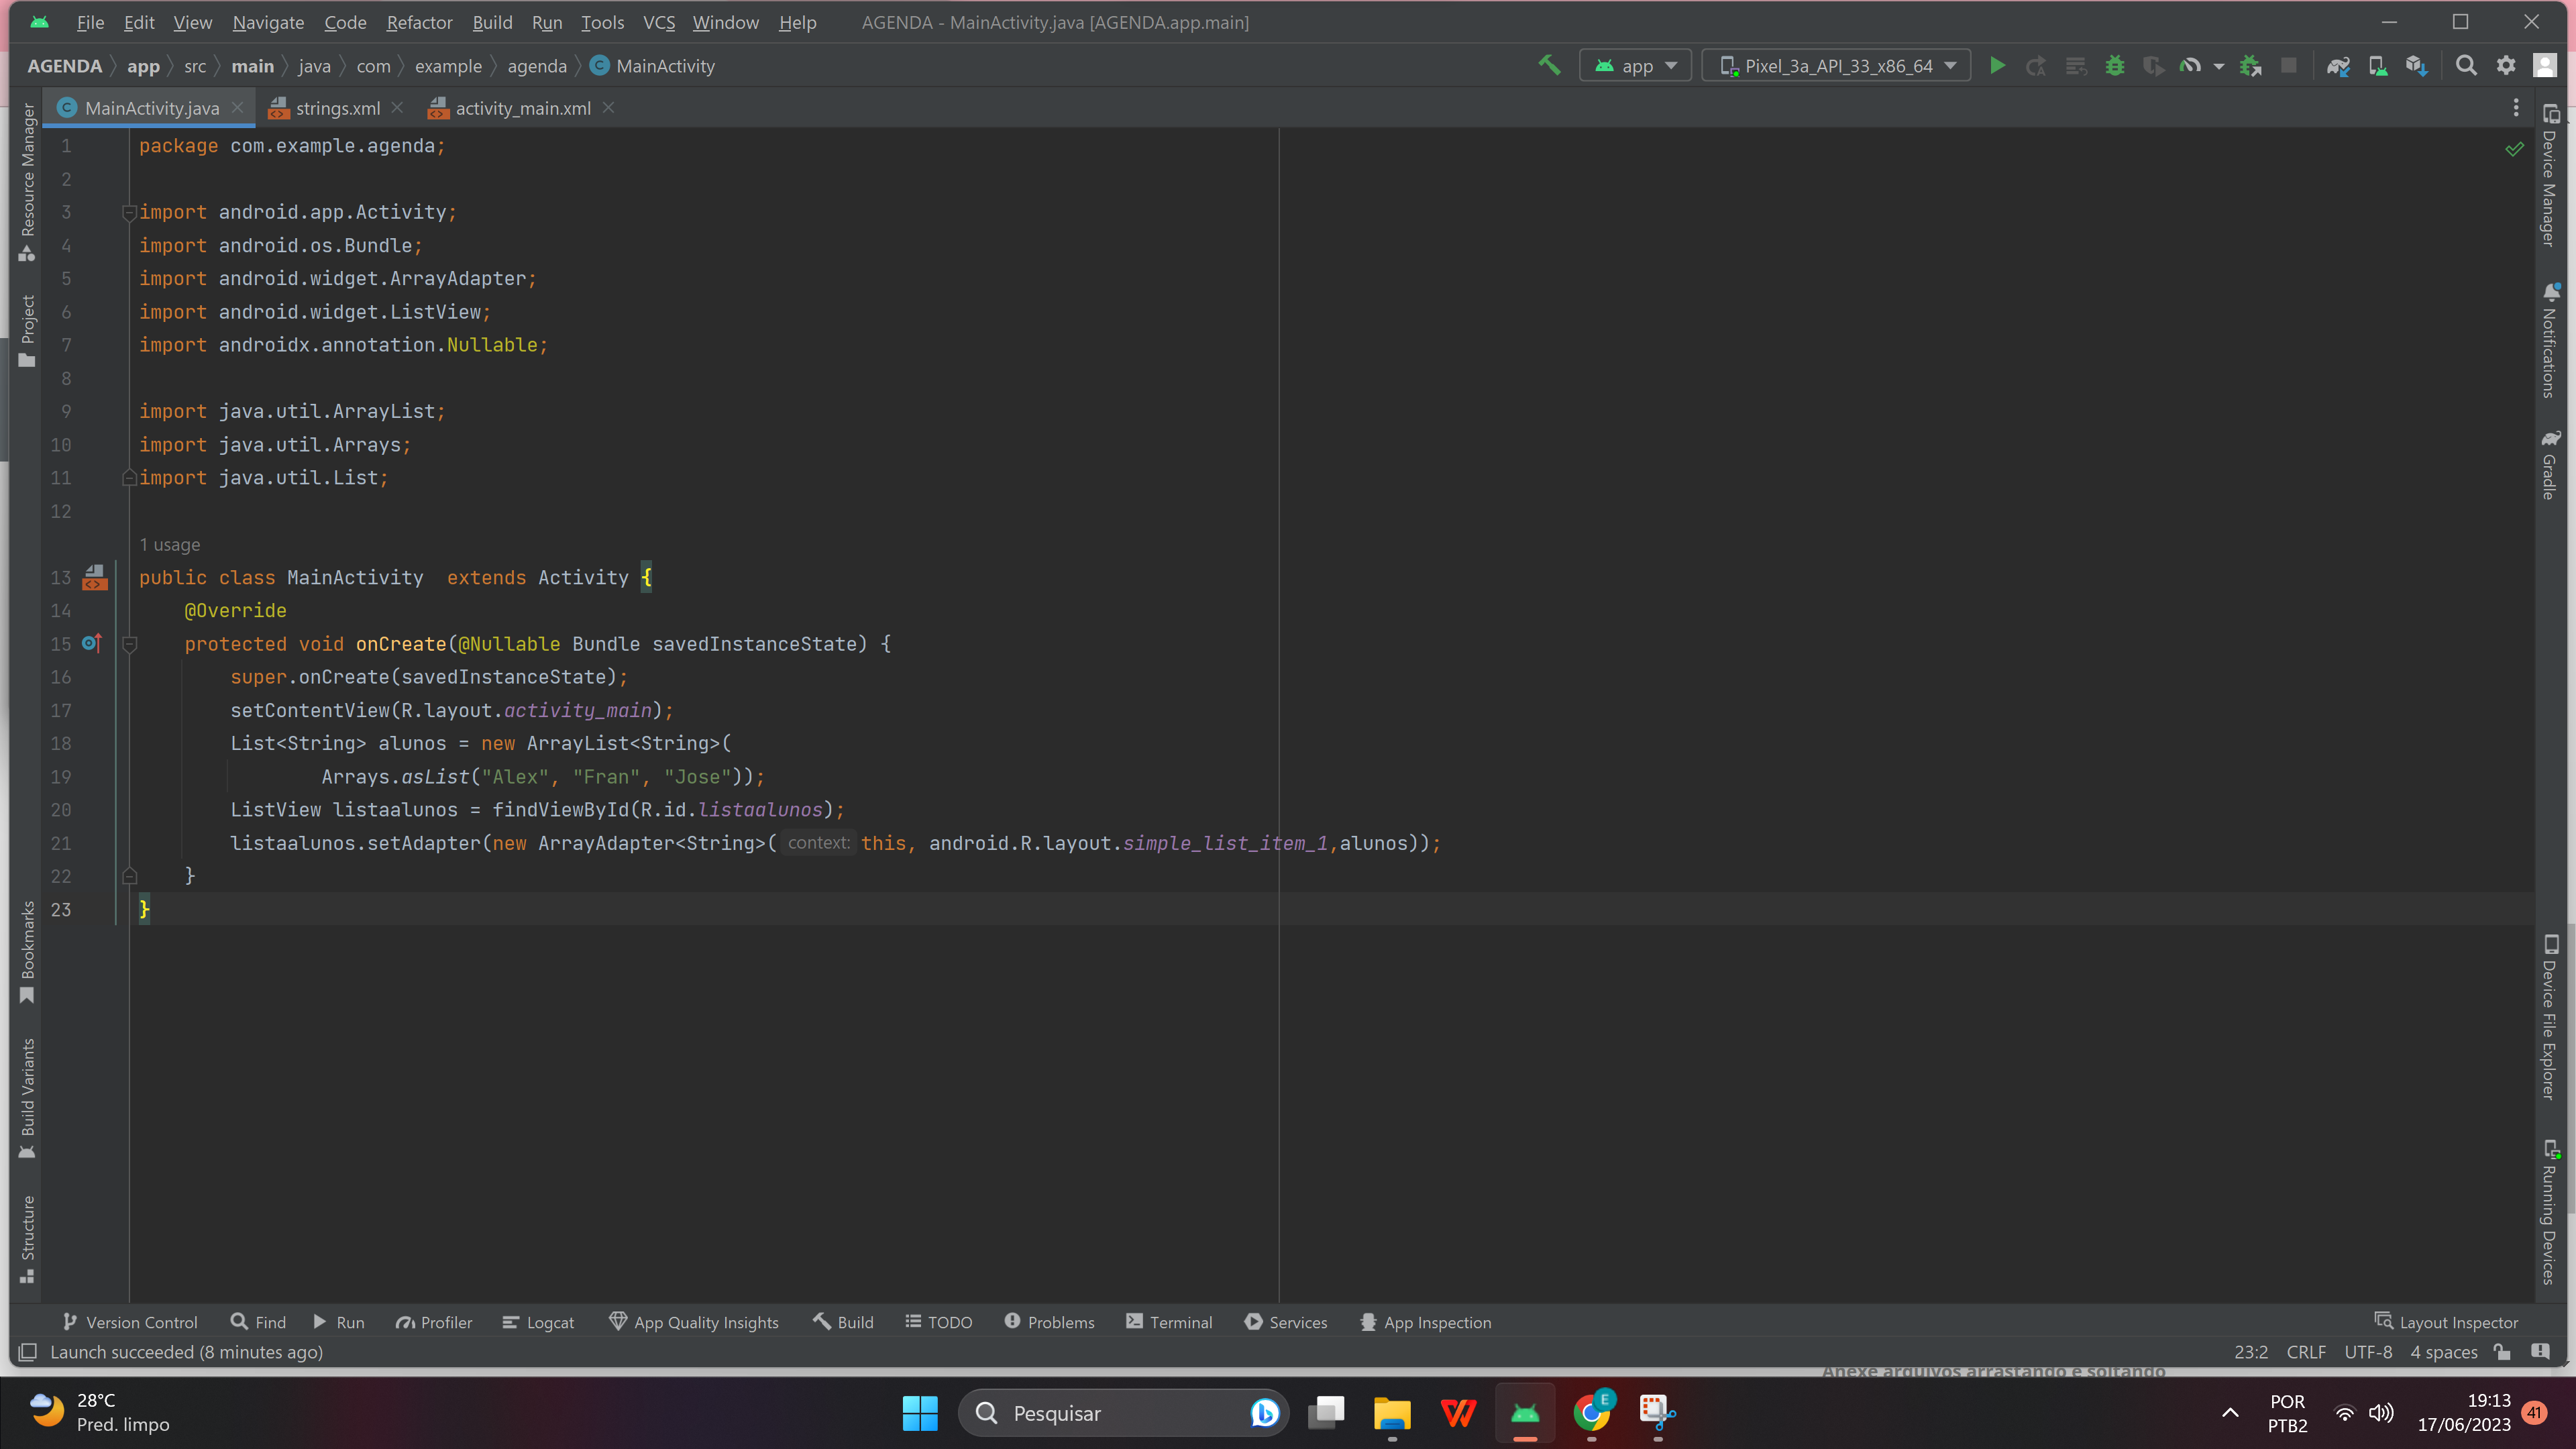Viewport: 2576px width, 1449px height.
Task: Click Attach Debugger to Android Process icon
Action: point(2251,66)
